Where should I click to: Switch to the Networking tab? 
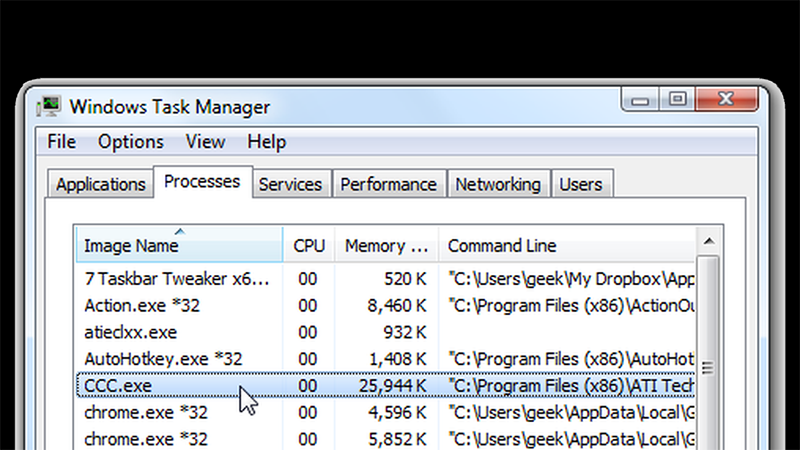497,185
